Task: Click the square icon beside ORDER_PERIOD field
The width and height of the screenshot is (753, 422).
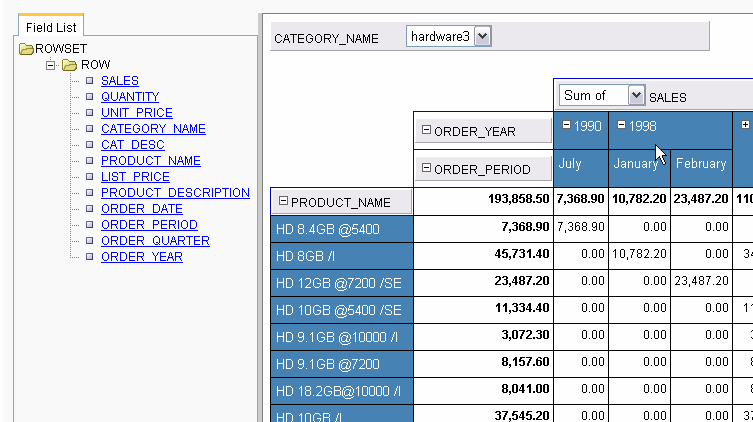Action: tap(89, 225)
